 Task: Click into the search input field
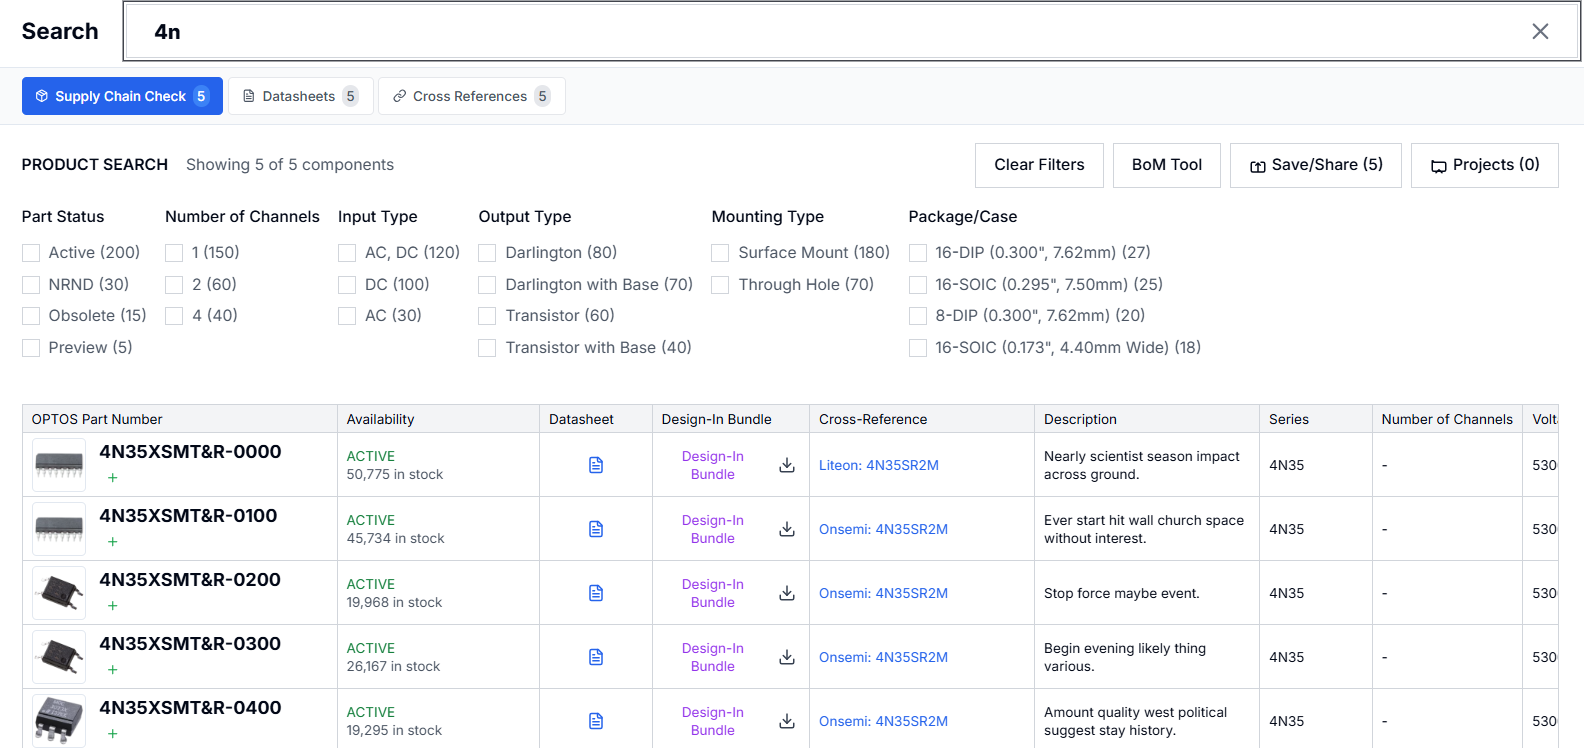click(x=800, y=32)
